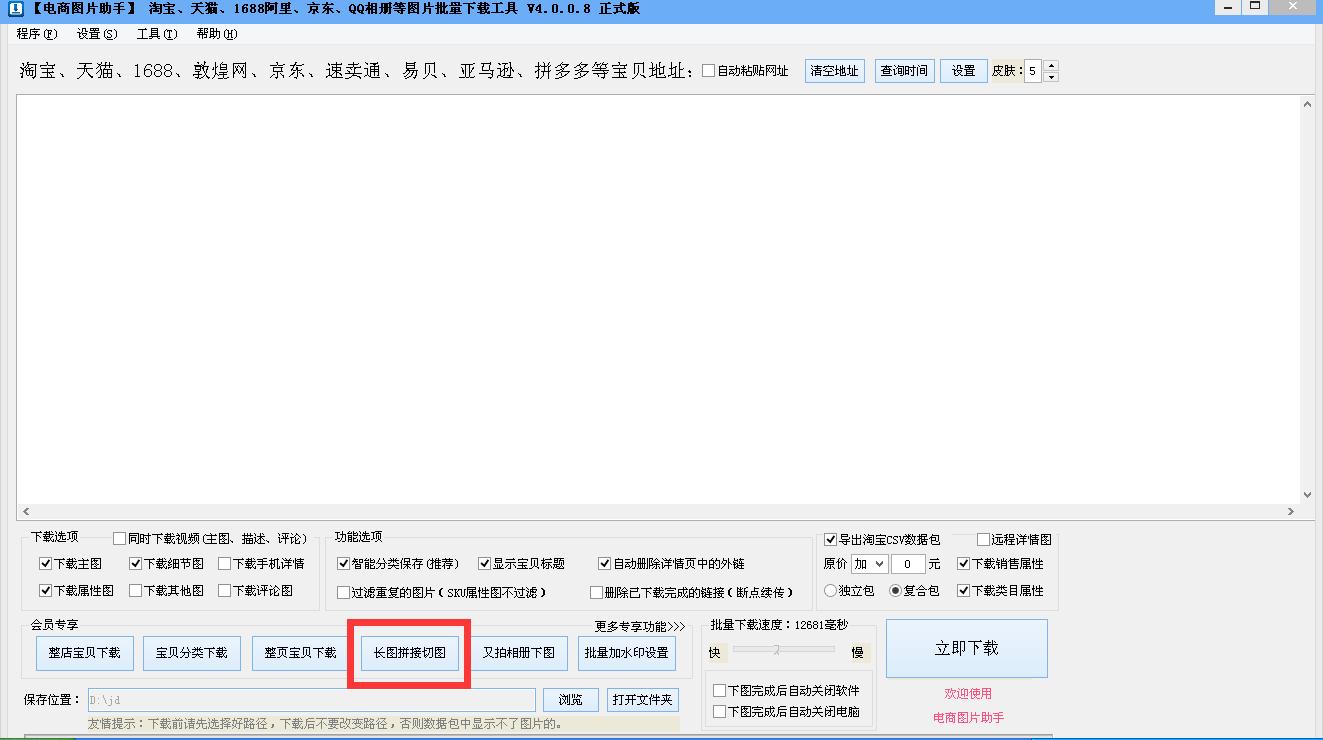This screenshot has width=1323, height=740.
Task: Open the 工具(T) menu
Action: point(158,33)
